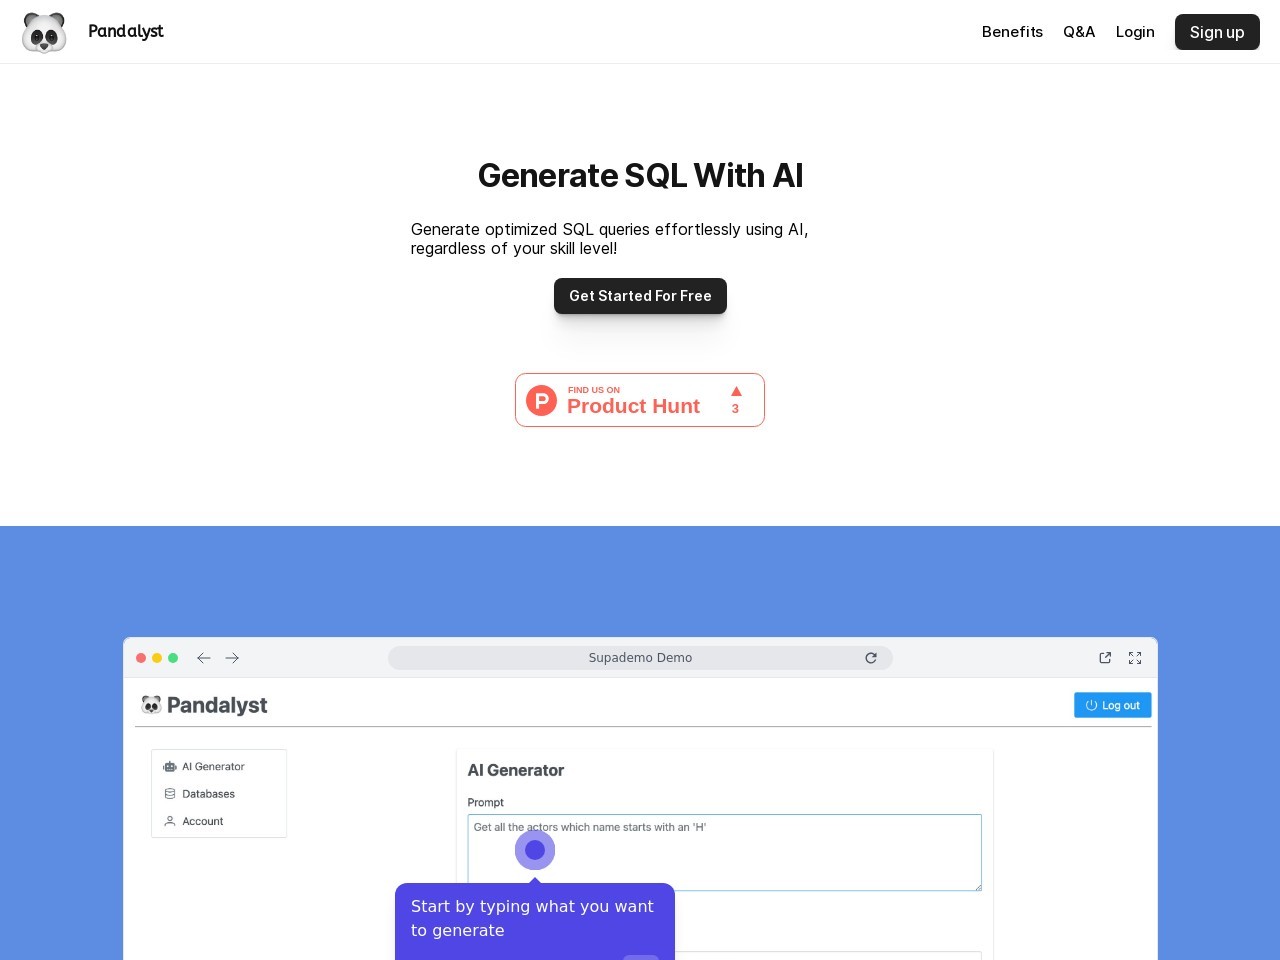The width and height of the screenshot is (1280, 960).
Task: Click the Product Hunt P logo
Action: [x=541, y=400]
